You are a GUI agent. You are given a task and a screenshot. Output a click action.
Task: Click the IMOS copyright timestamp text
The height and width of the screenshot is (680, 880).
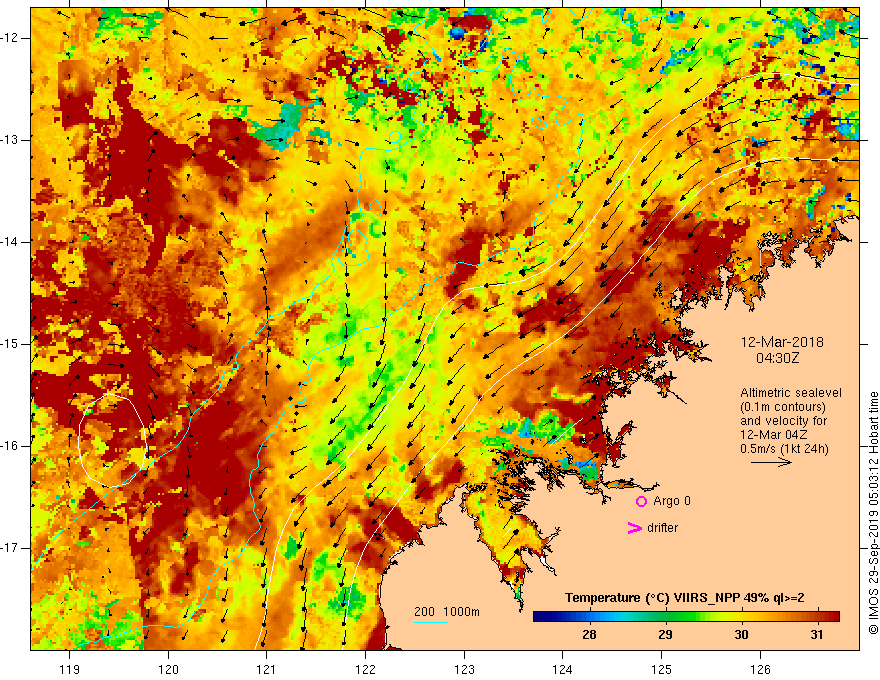pyautogui.click(x=873, y=513)
